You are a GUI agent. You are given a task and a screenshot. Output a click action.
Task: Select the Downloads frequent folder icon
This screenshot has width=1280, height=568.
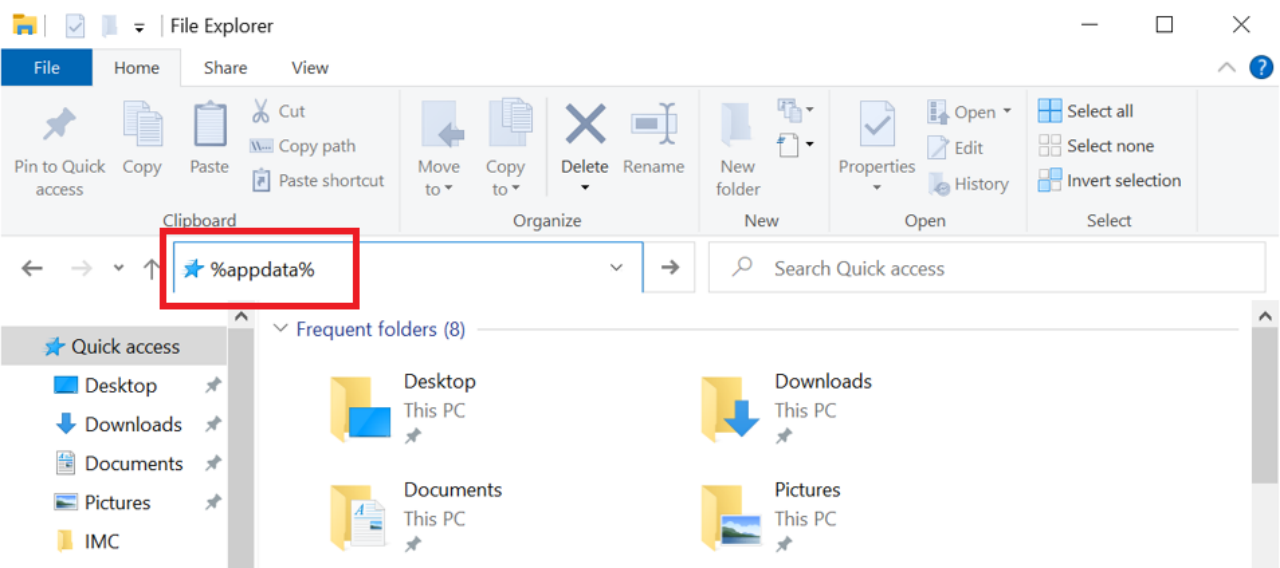click(x=730, y=409)
